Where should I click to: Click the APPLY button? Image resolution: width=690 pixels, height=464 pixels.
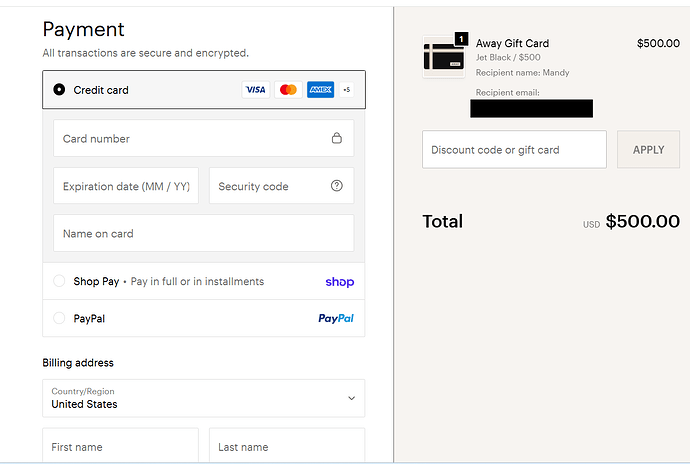[649, 150]
